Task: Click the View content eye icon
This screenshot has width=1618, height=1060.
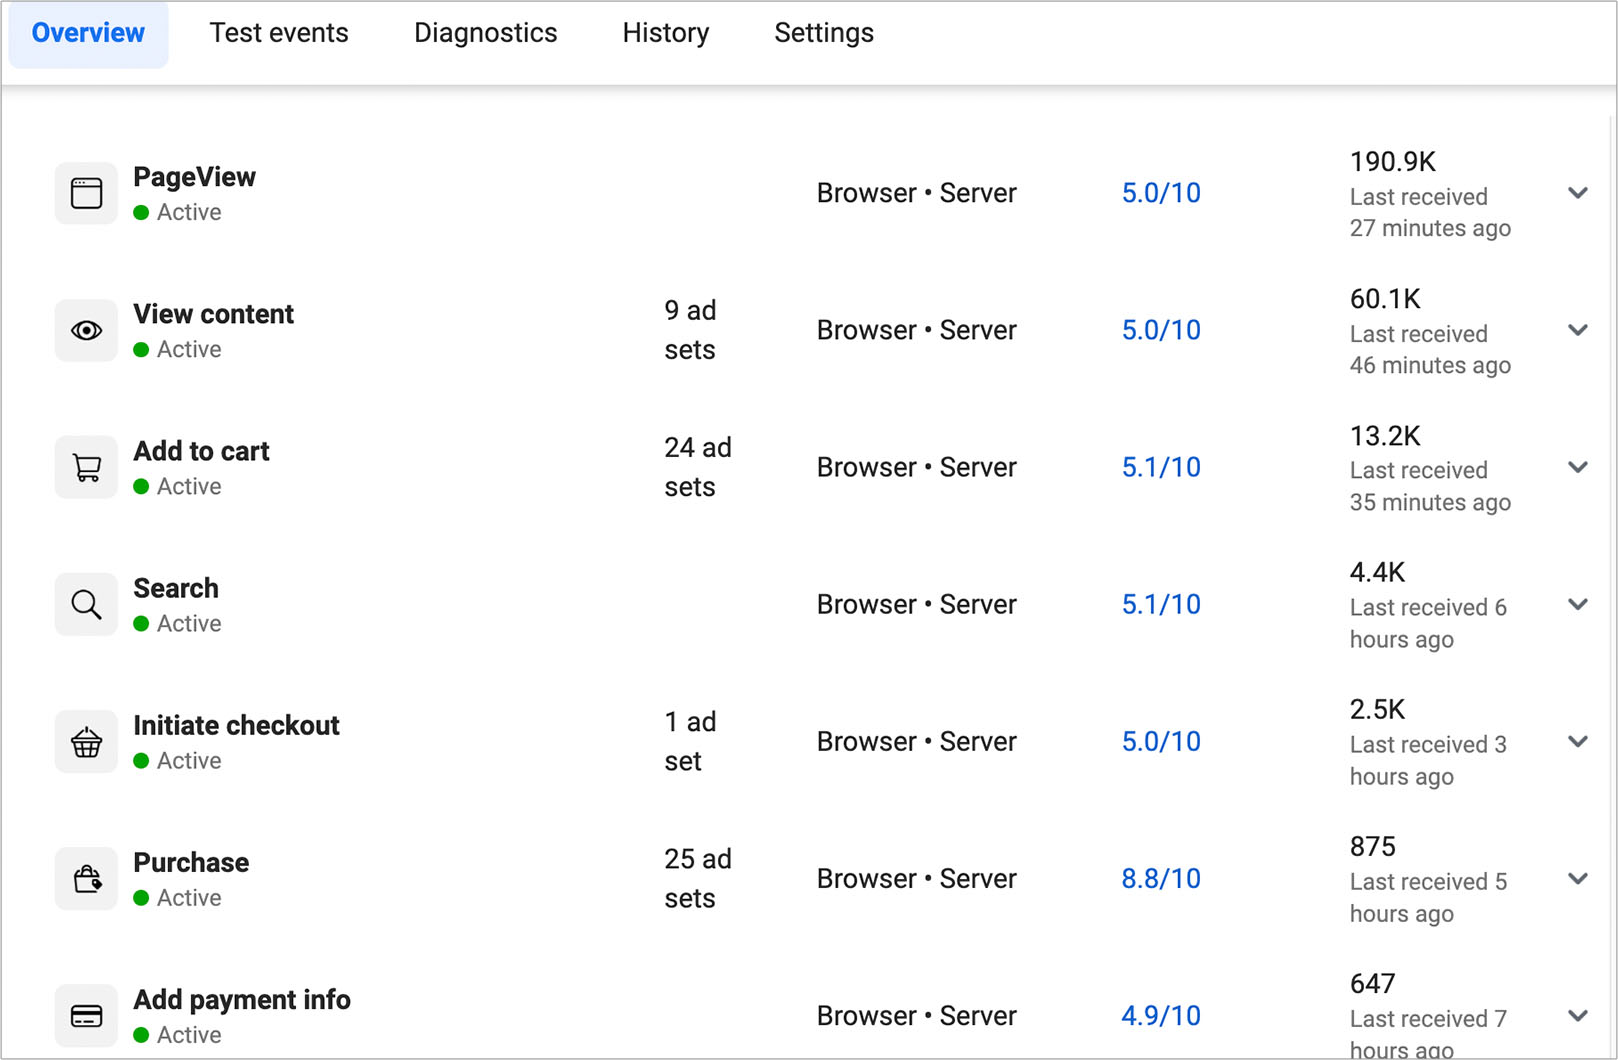Action: pos(86,330)
